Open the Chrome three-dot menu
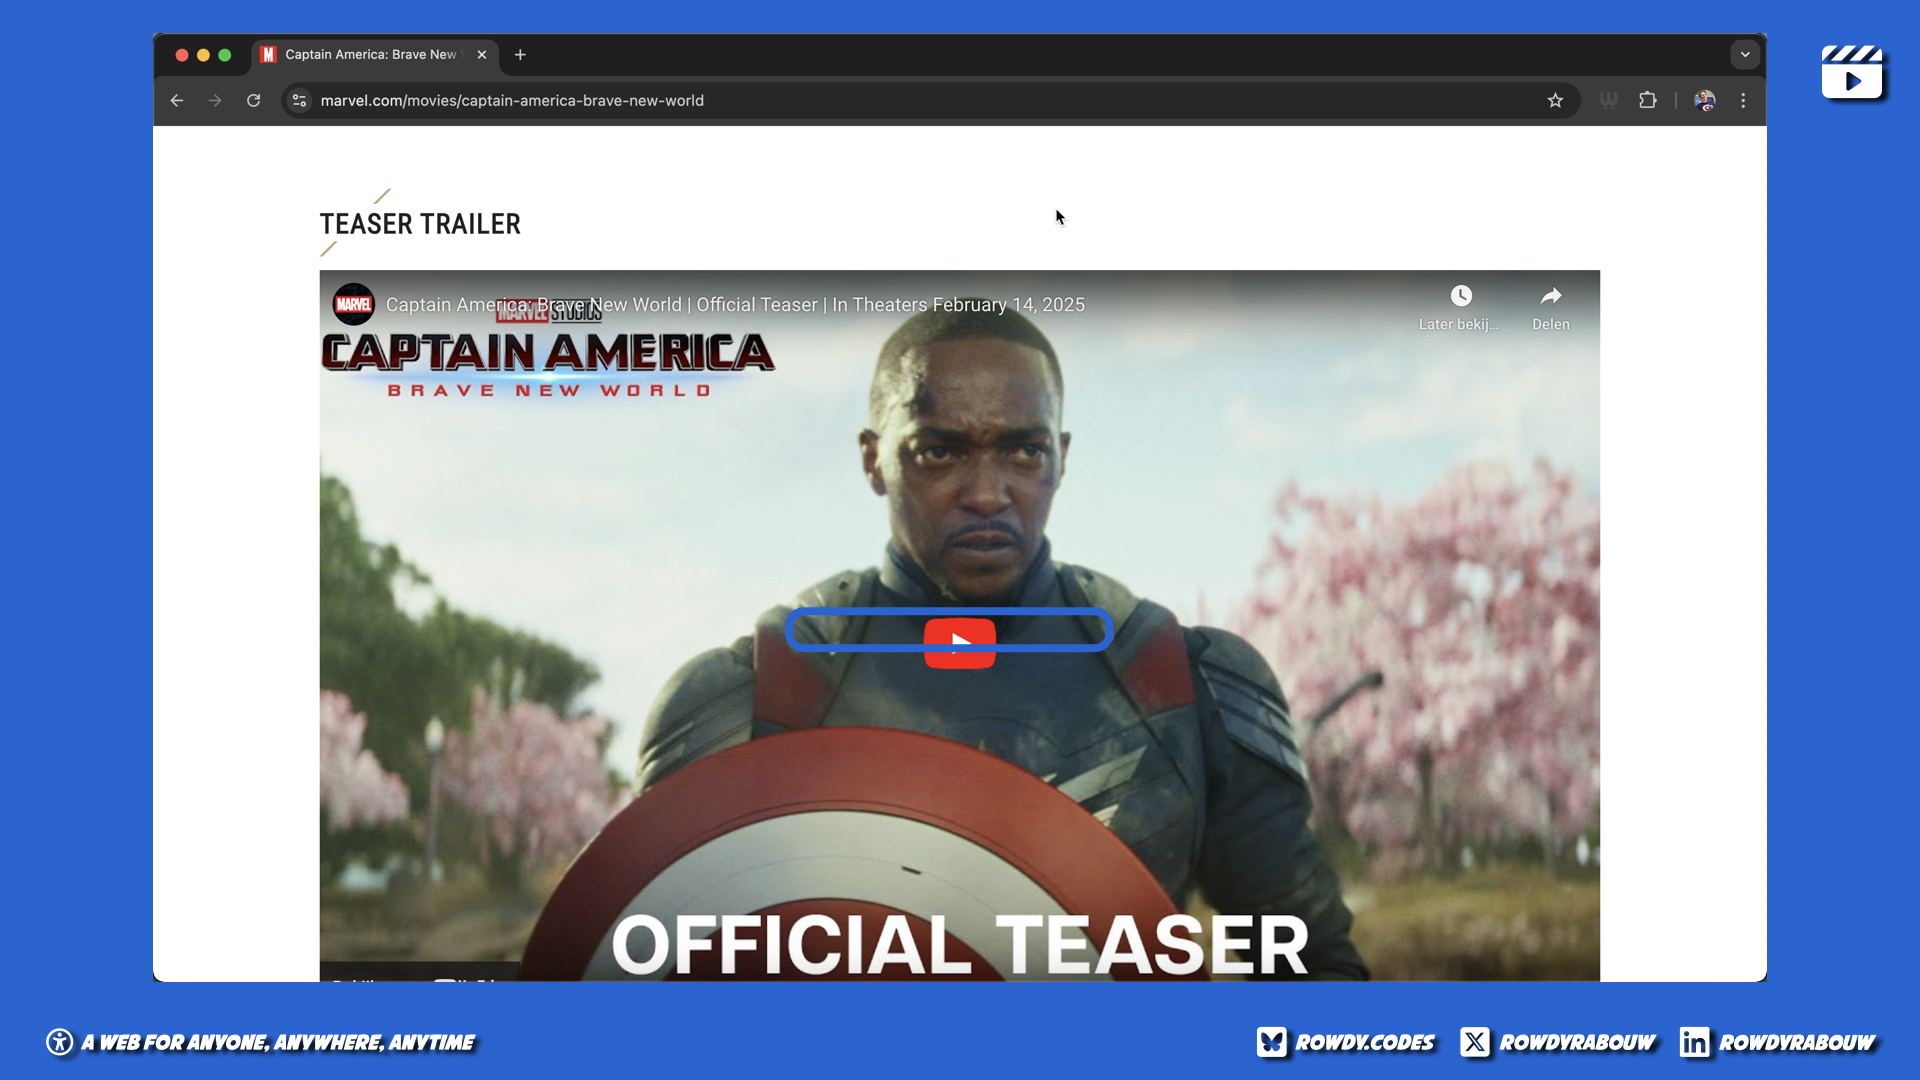Viewport: 1920px width, 1080px height. 1743,100
